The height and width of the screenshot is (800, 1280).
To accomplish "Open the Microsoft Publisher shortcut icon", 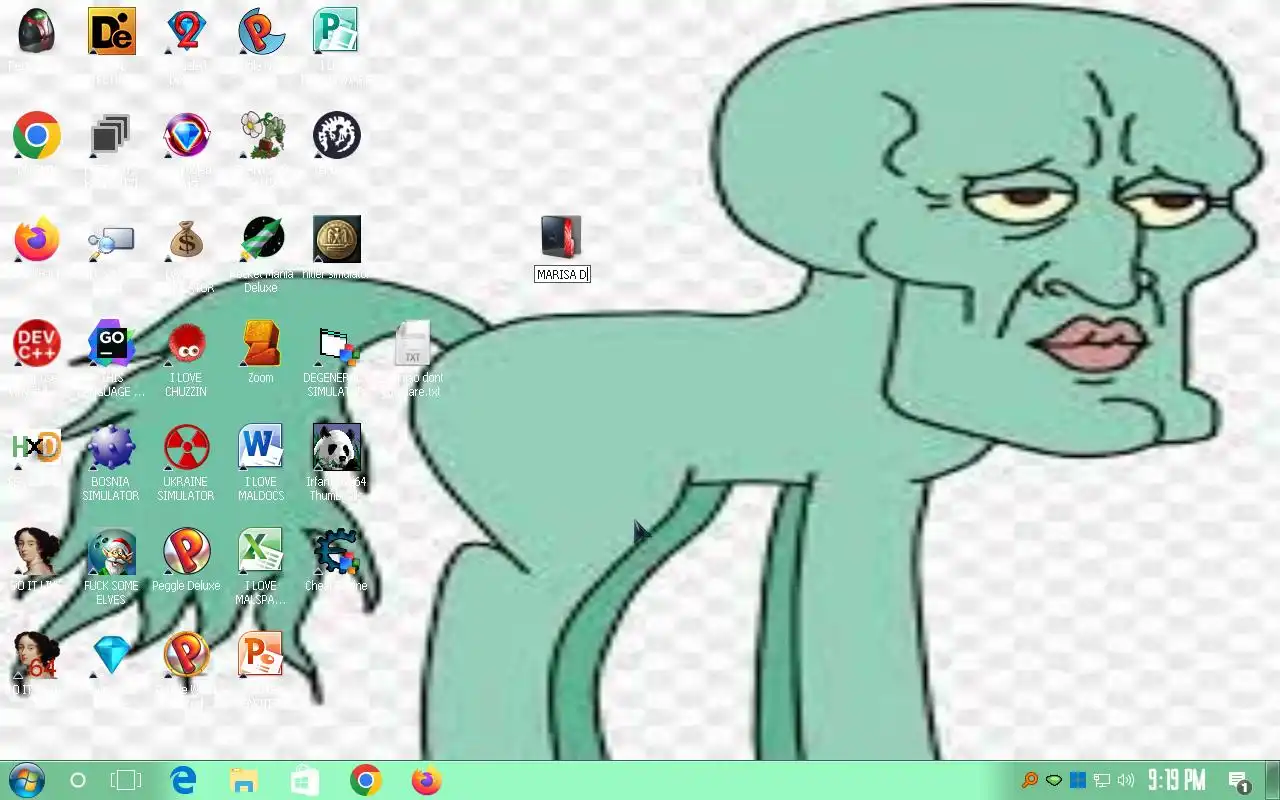I will [x=336, y=31].
